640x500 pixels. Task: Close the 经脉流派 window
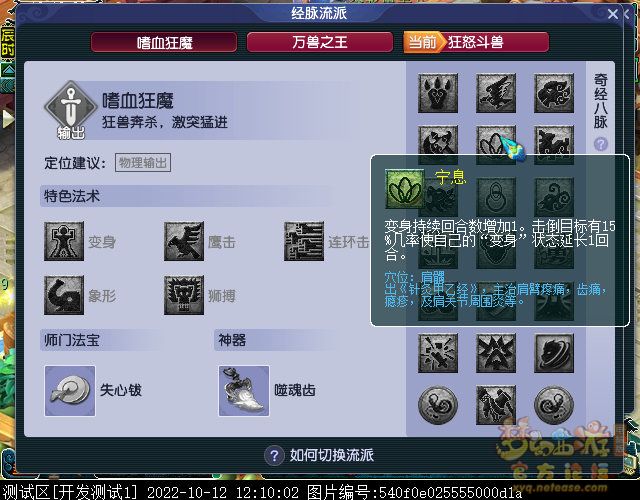click(x=613, y=14)
